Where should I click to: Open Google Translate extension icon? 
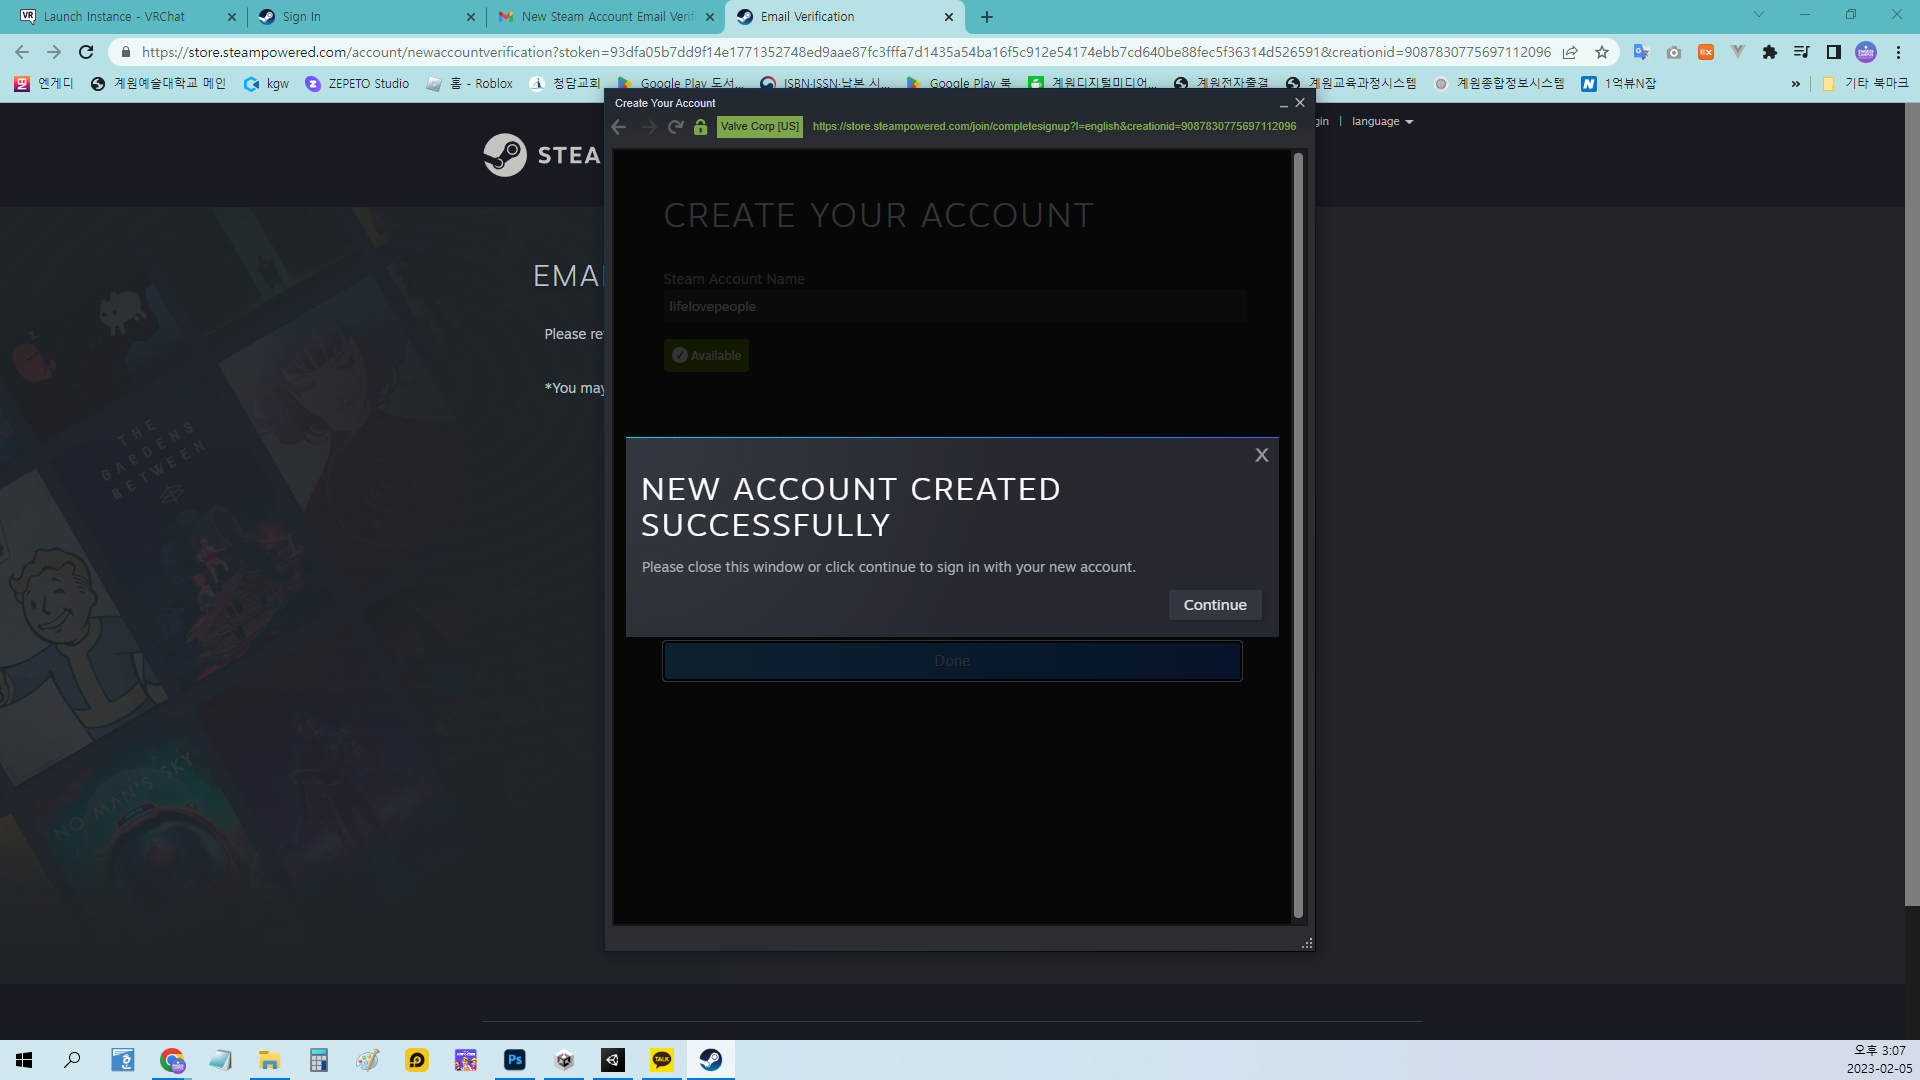pyautogui.click(x=1640, y=52)
